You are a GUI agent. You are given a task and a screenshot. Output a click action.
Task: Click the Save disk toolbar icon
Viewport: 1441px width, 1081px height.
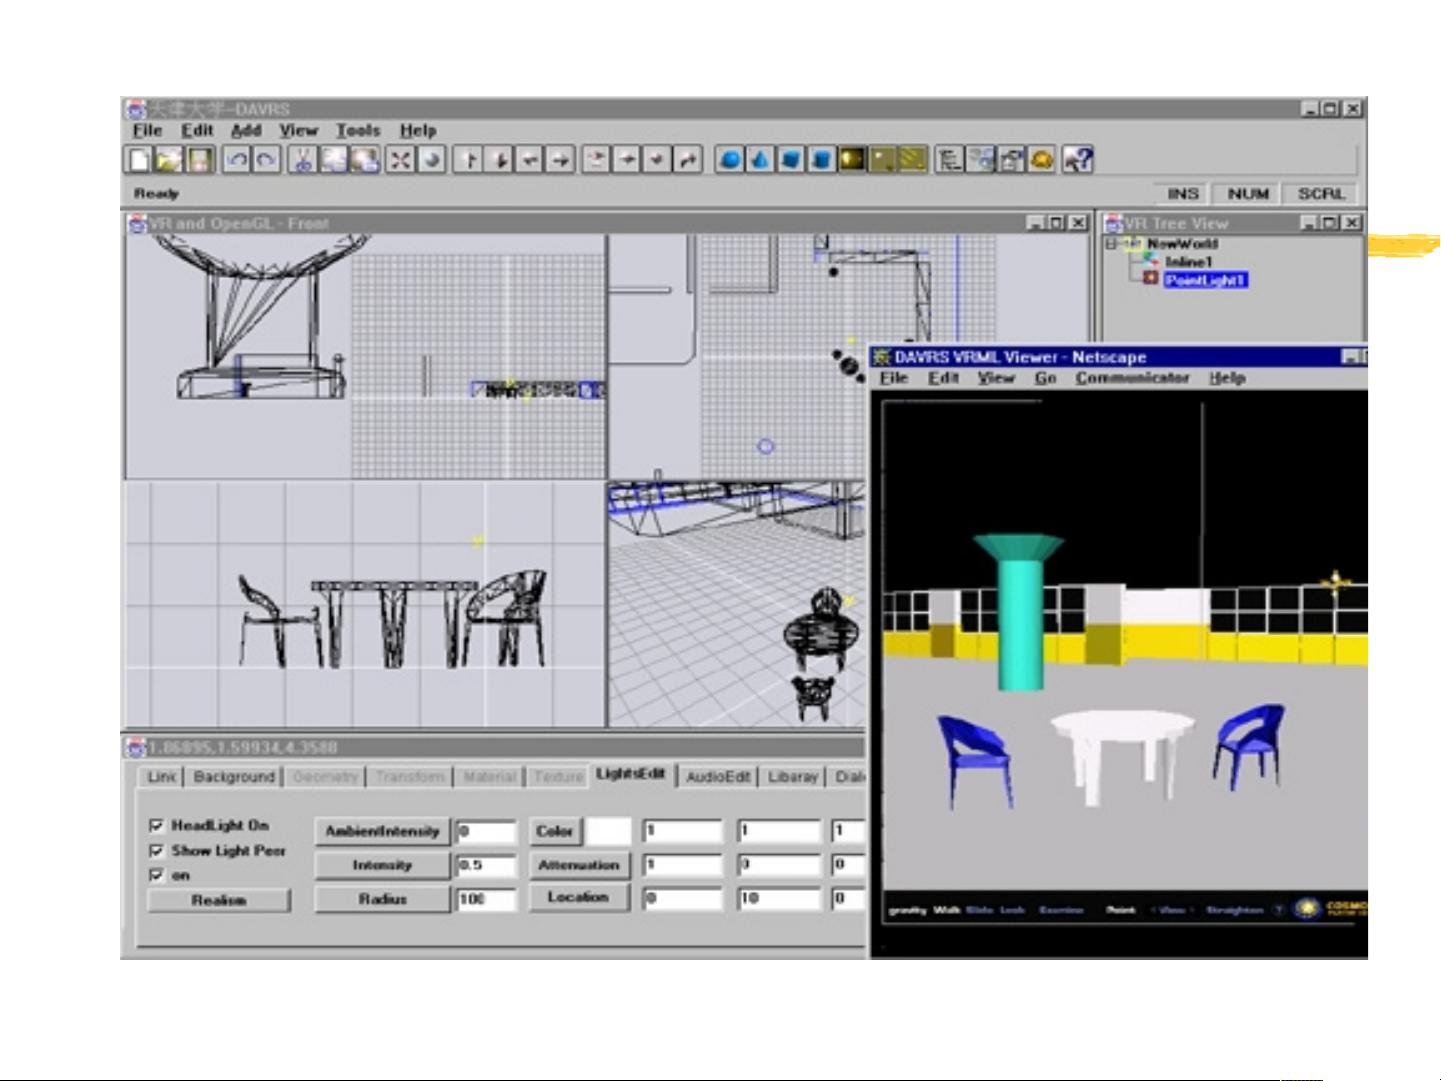[200, 159]
